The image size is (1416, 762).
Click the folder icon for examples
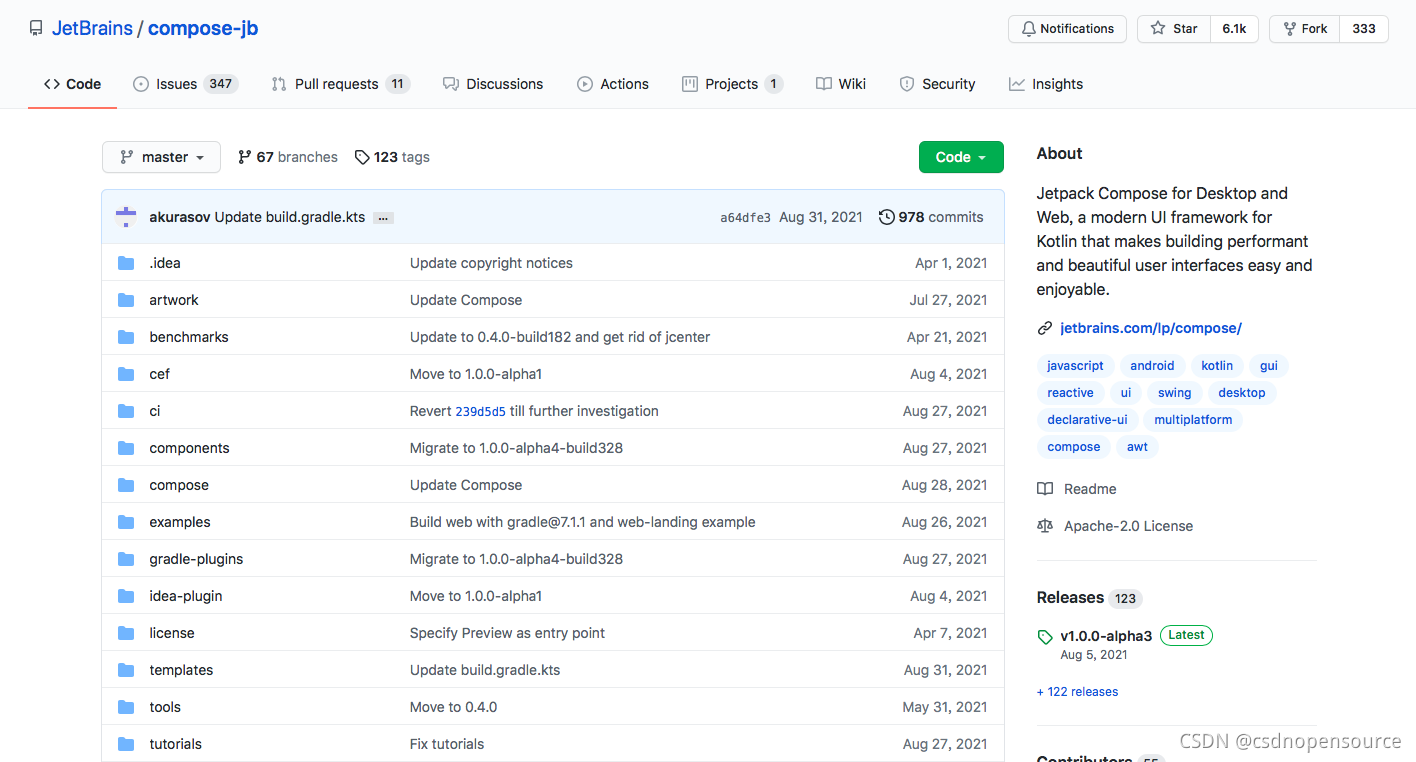(126, 522)
